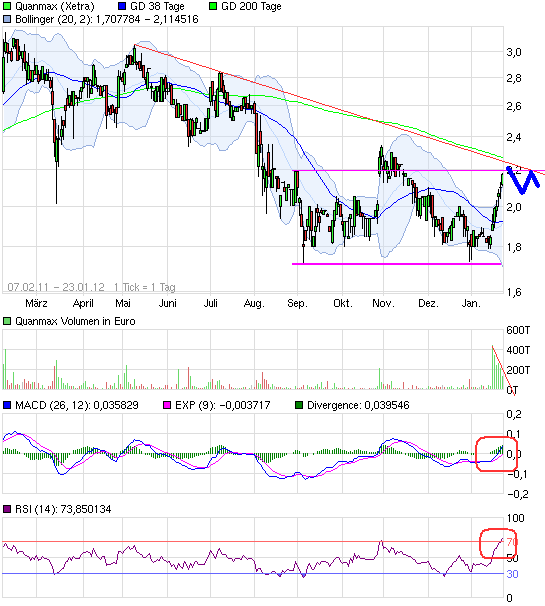
Task: Click the 'Dez.' month axis label
Action: (428, 303)
